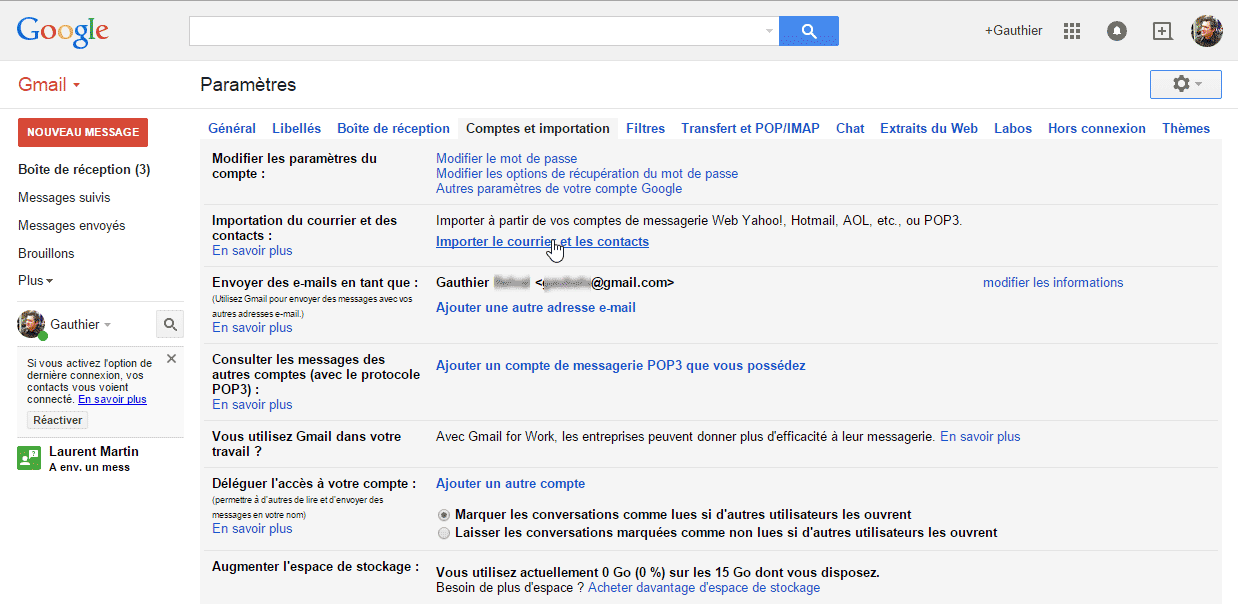Switch to the Transfert et POP/IMAP tab
This screenshot has height=604, width=1238.
tap(750, 128)
